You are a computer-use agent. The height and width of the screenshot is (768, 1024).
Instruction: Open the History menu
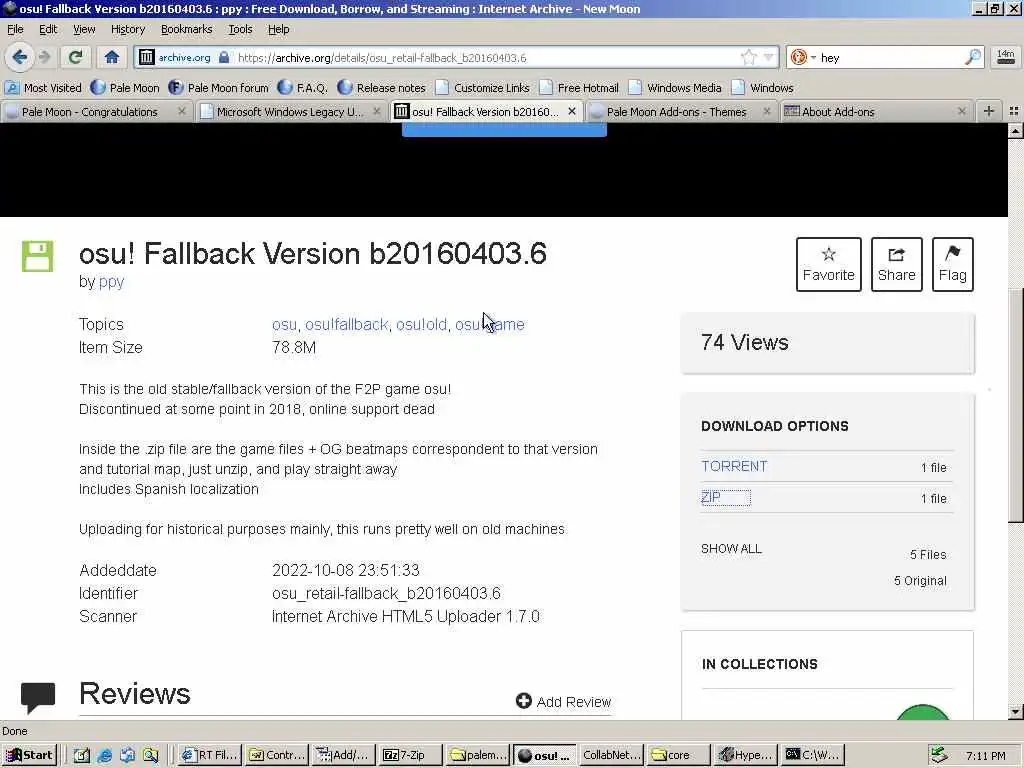[128, 29]
